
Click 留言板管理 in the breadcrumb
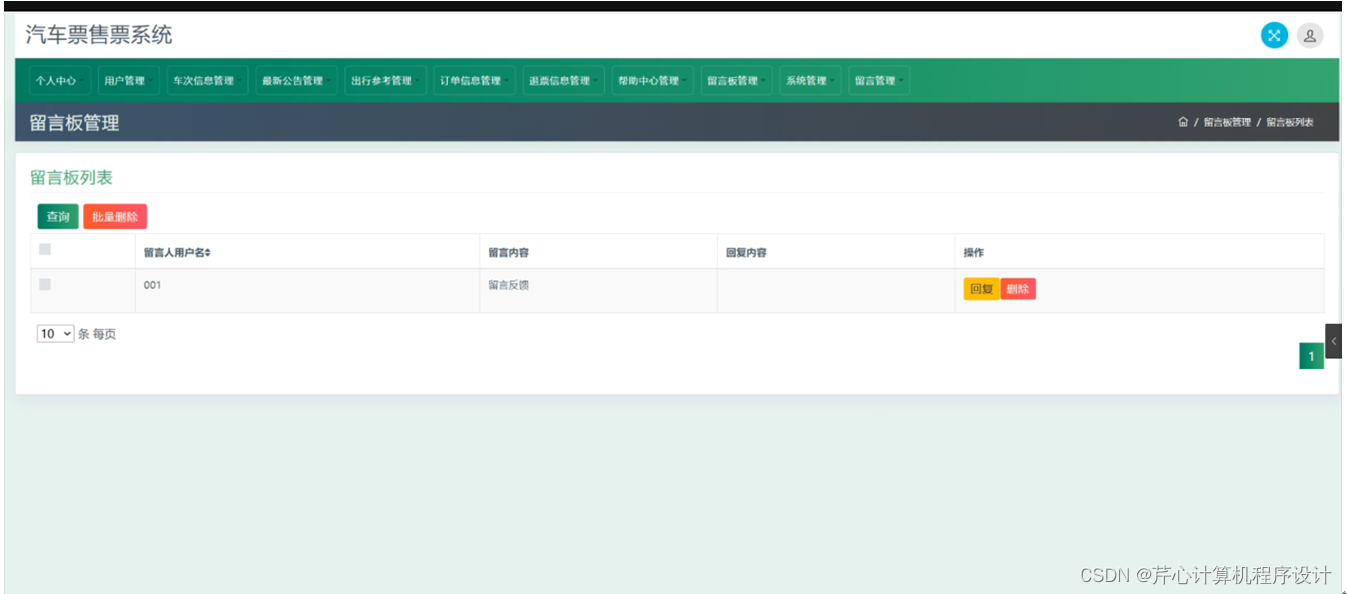(x=1227, y=122)
